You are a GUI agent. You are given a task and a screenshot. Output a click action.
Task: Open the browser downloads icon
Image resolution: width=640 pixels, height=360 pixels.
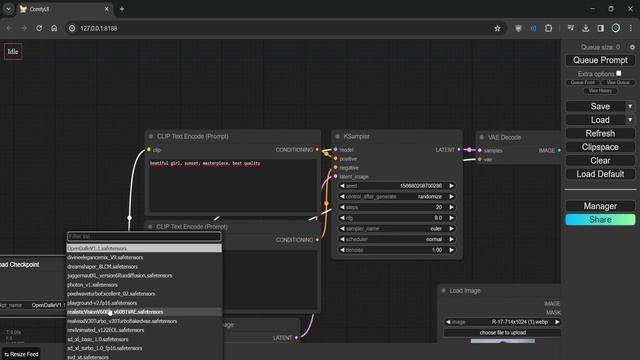[586, 28]
